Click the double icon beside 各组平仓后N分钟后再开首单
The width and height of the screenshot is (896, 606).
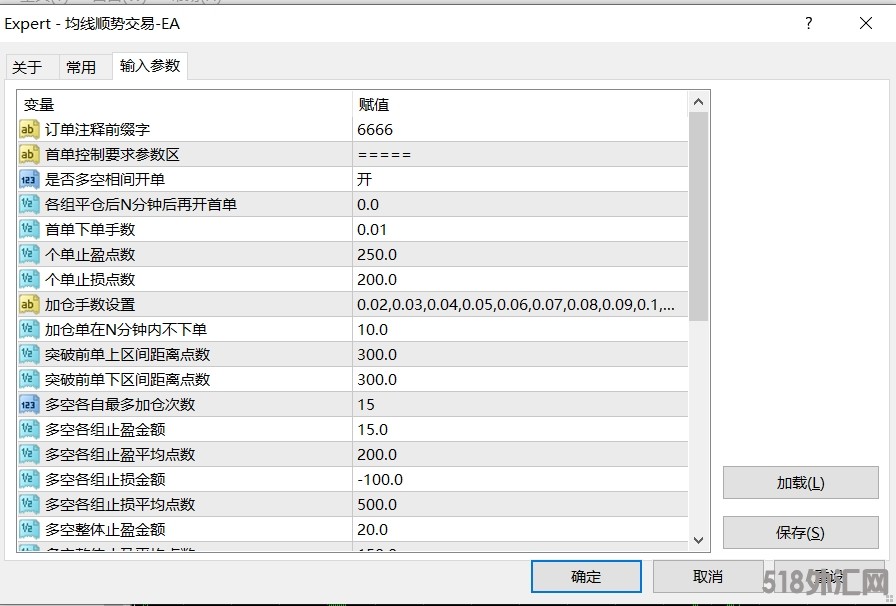[29, 204]
